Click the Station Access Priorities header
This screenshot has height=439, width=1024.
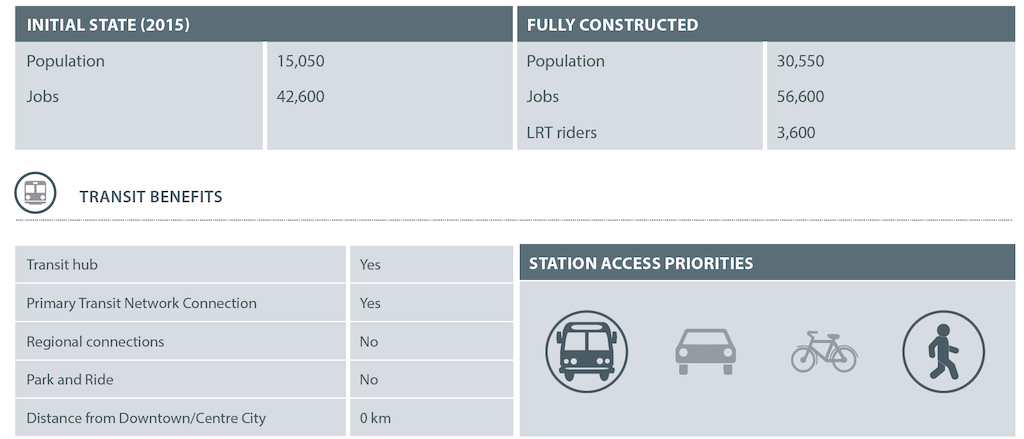pos(767,263)
